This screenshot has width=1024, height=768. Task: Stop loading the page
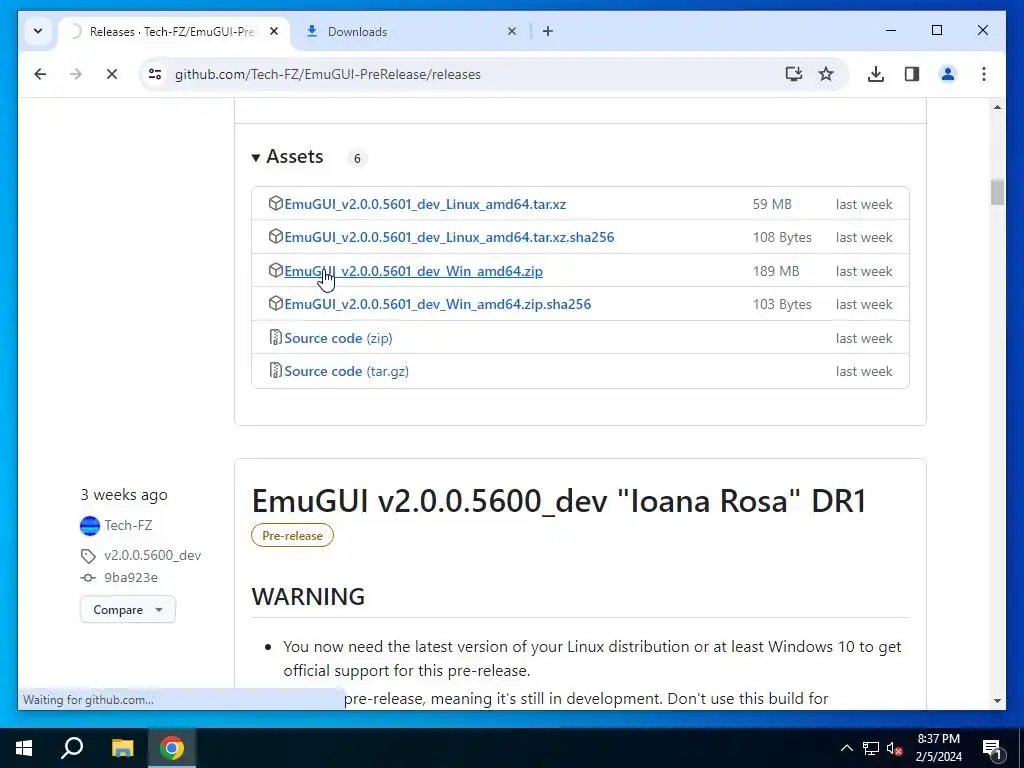point(112,74)
